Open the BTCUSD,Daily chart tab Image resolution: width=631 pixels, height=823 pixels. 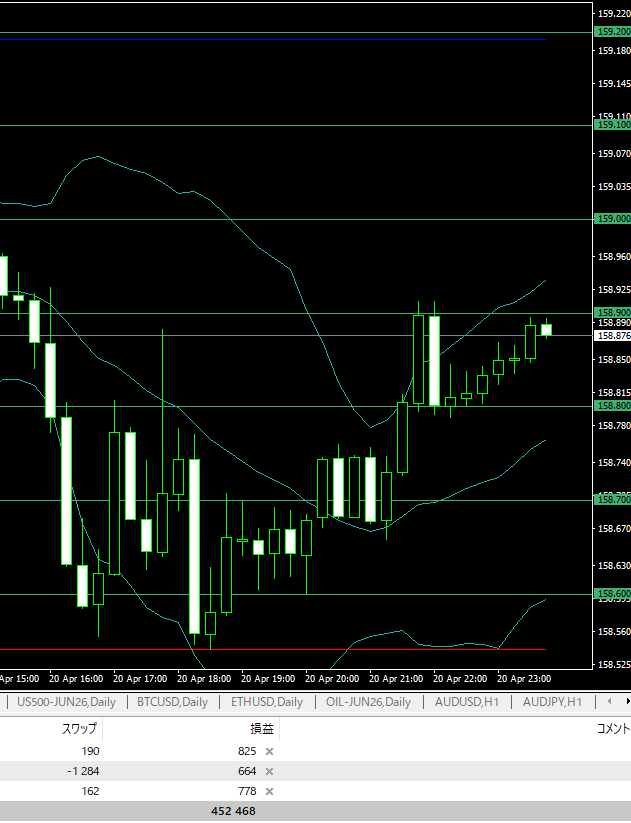(172, 702)
